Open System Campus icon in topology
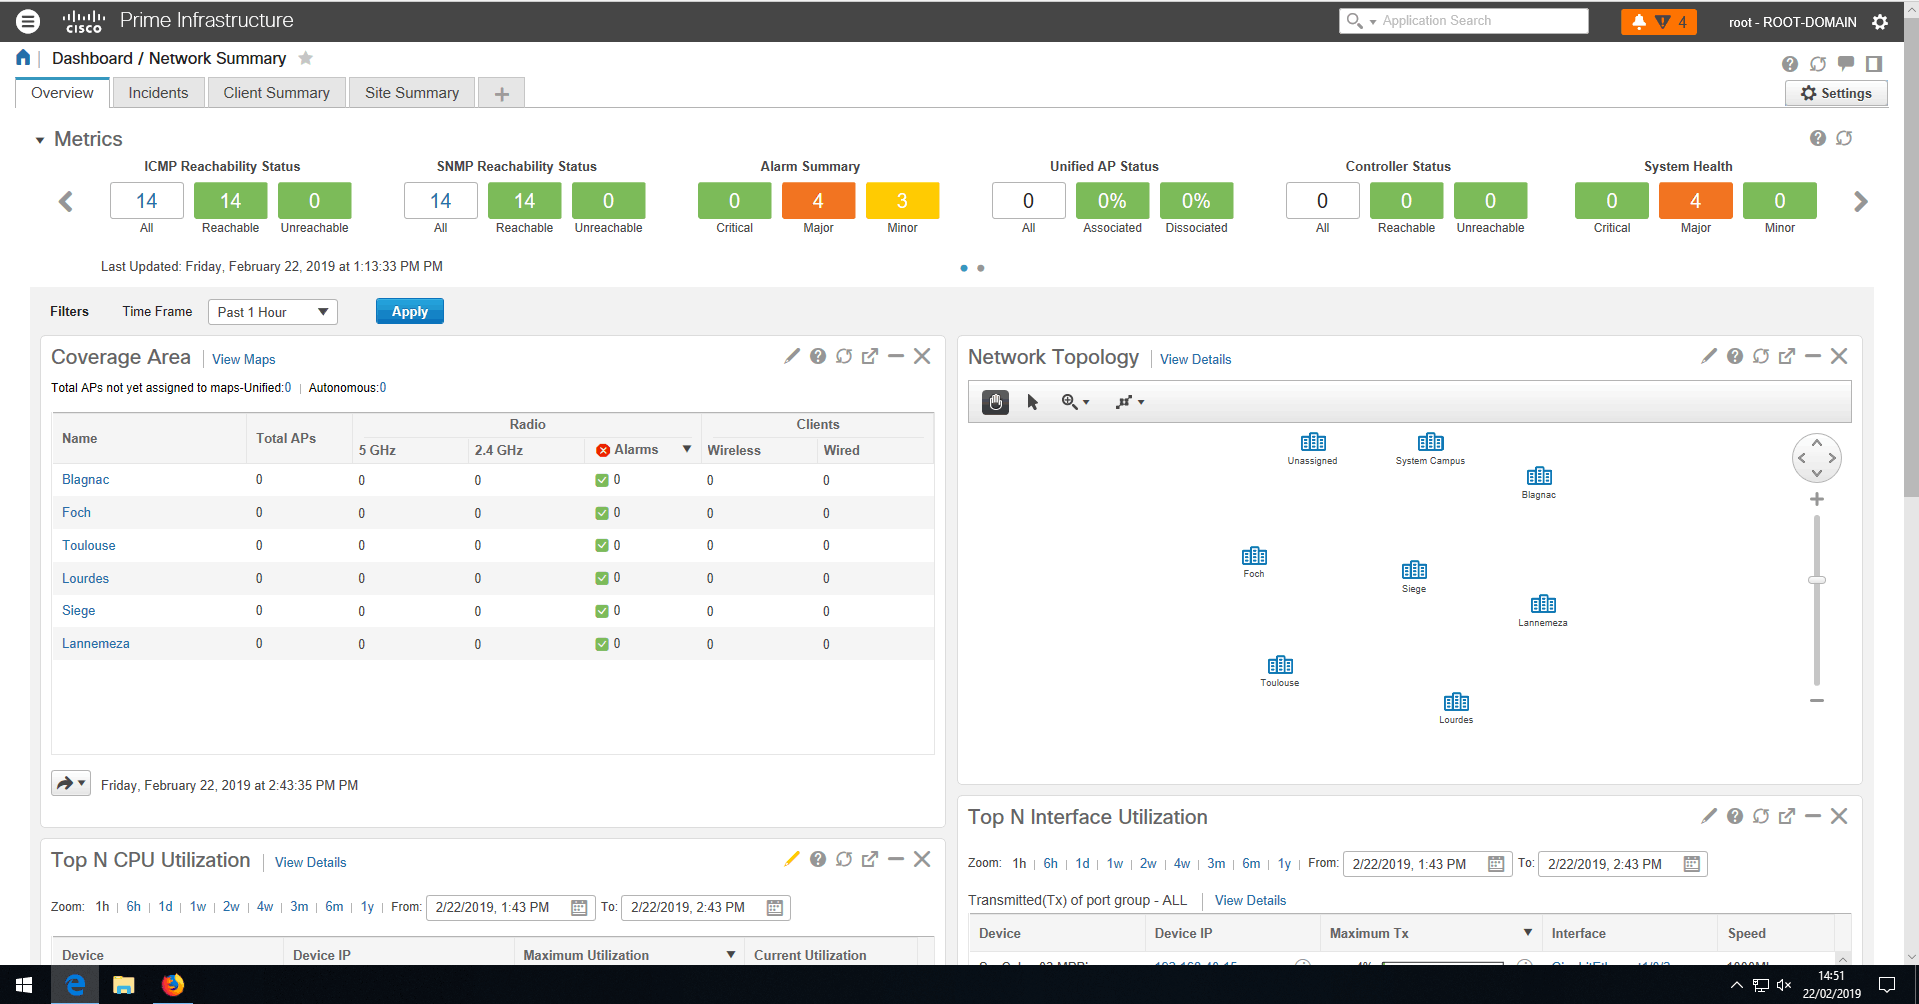The height and width of the screenshot is (1004, 1919). [1431, 442]
